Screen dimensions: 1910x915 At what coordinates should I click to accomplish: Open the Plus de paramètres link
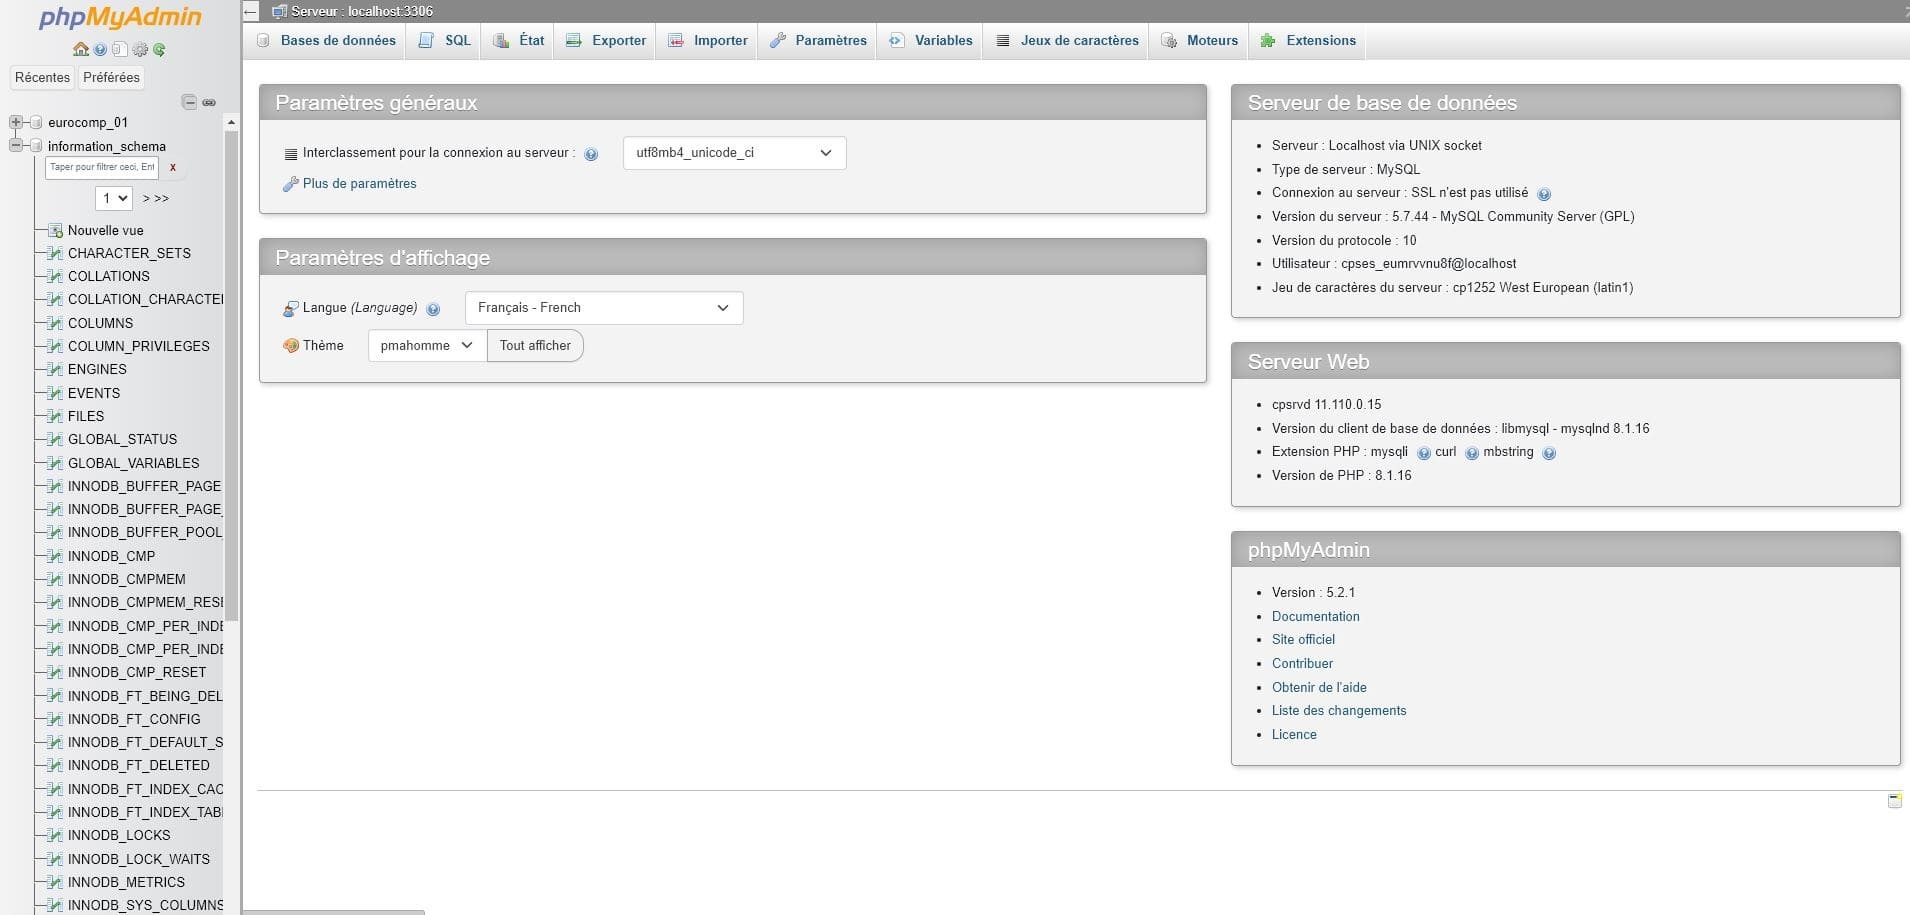pyautogui.click(x=359, y=184)
